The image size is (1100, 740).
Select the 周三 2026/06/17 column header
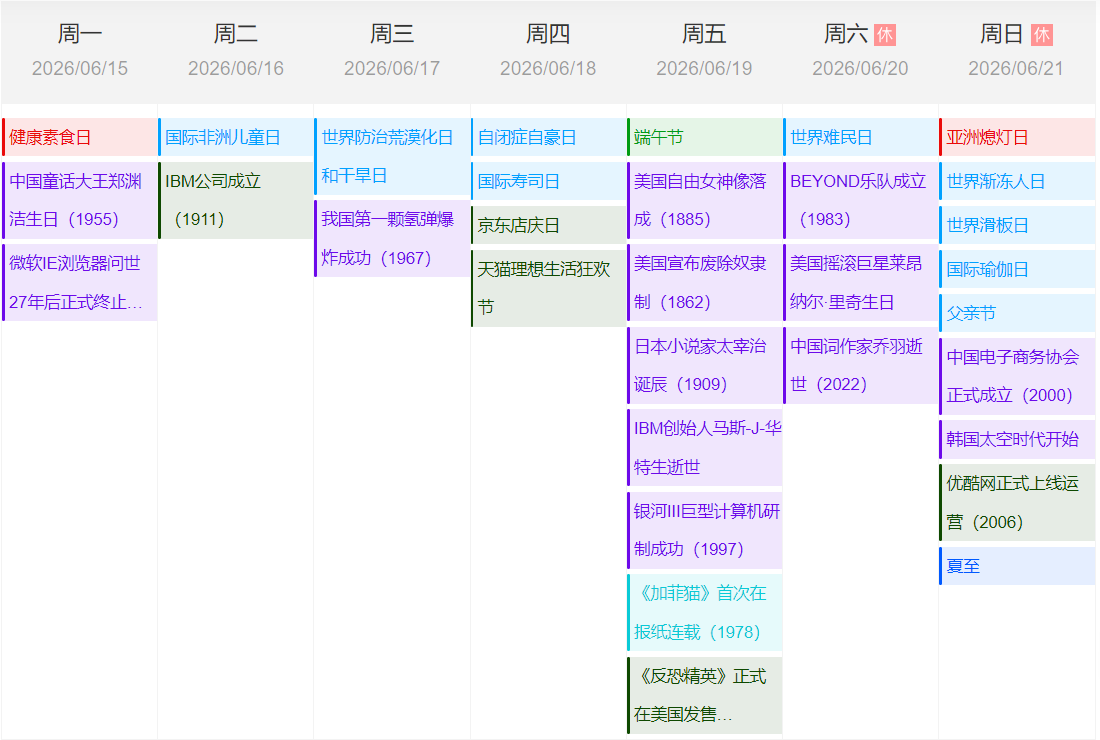click(392, 51)
